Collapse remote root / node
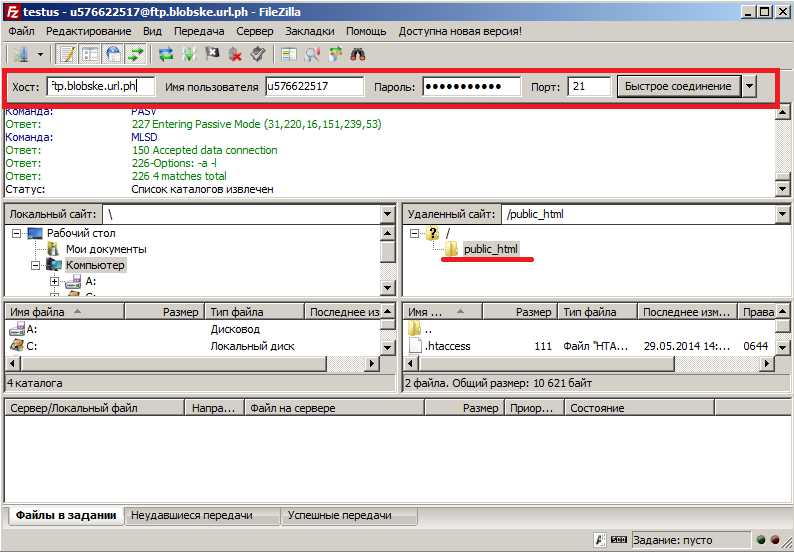This screenshot has width=794, height=552. coord(415,233)
